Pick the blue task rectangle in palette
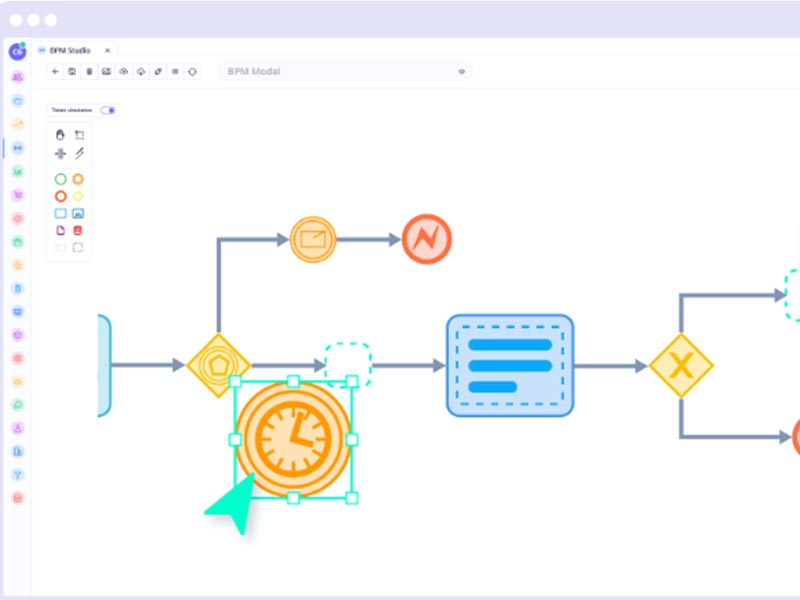Viewport: 800px width, 600px height. coord(60,213)
